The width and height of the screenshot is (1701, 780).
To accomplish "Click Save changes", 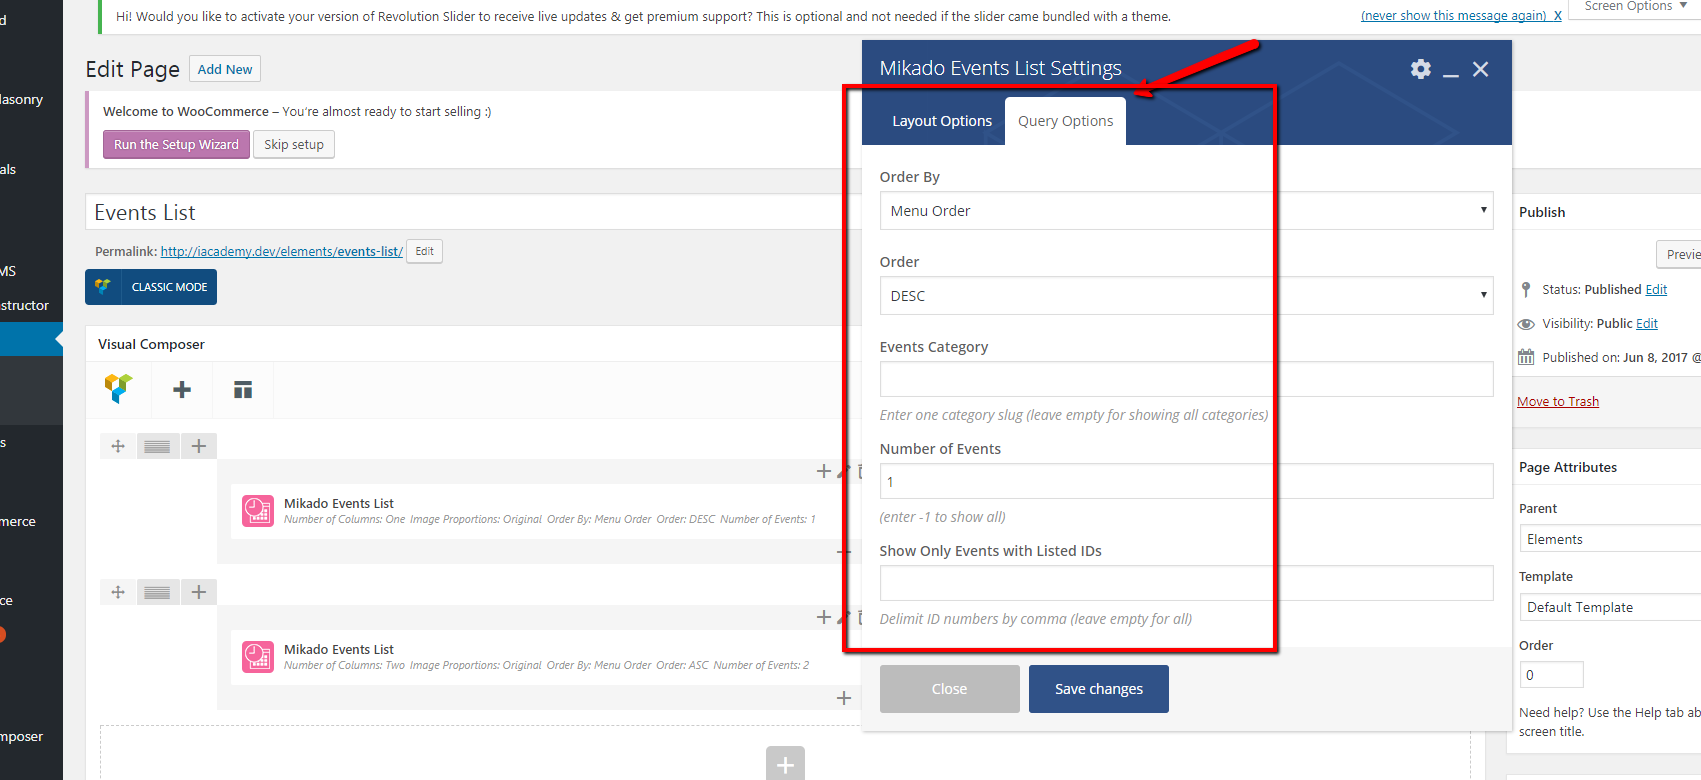I will coord(1098,689).
